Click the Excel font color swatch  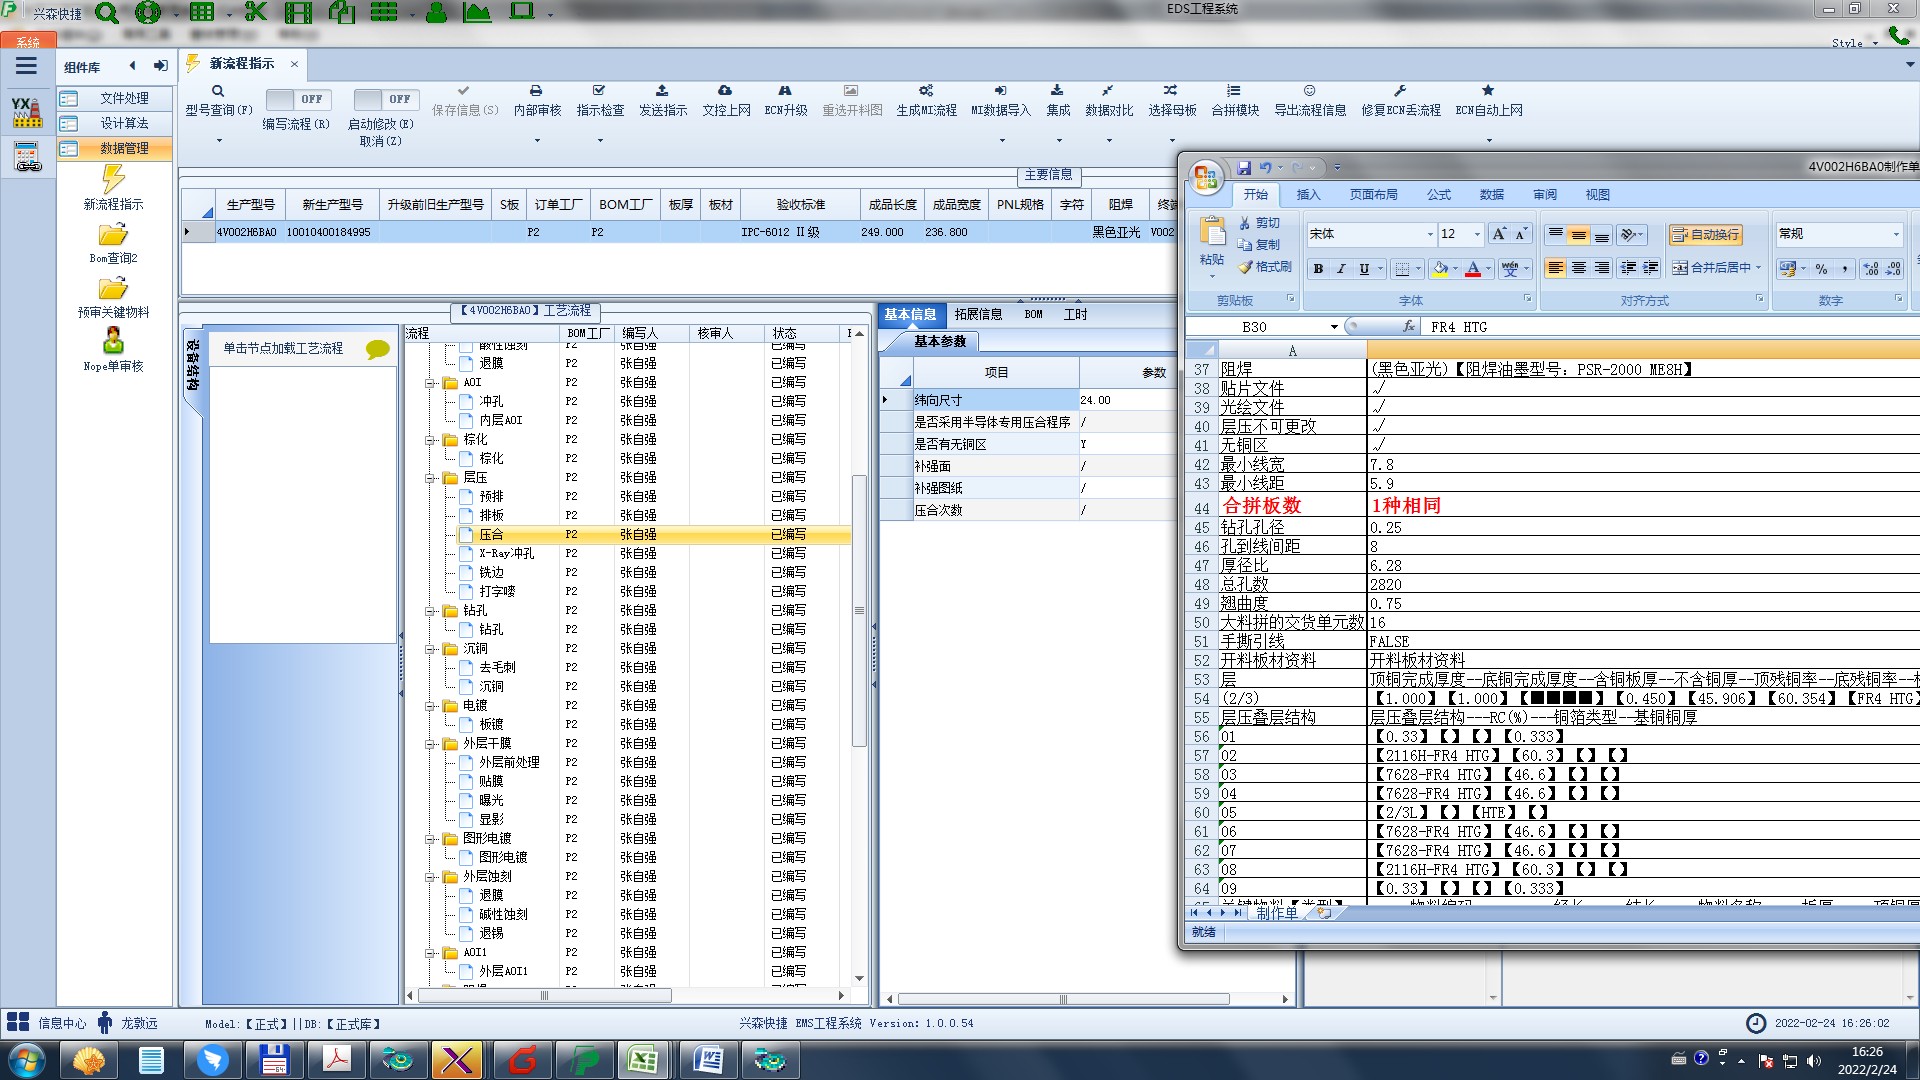click(x=1472, y=269)
